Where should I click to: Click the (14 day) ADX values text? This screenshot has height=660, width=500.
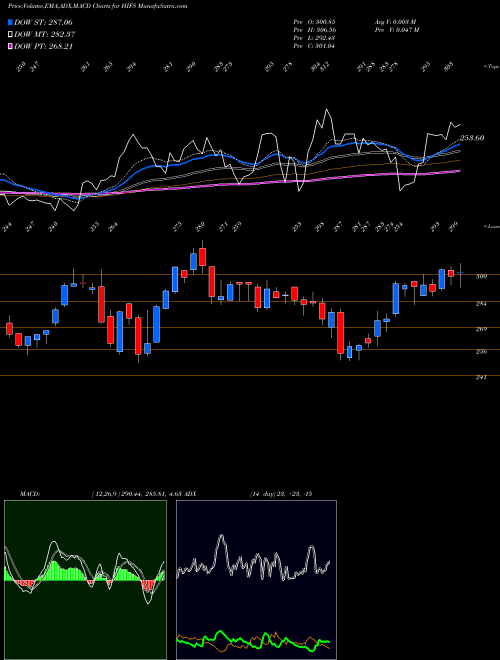point(281,494)
